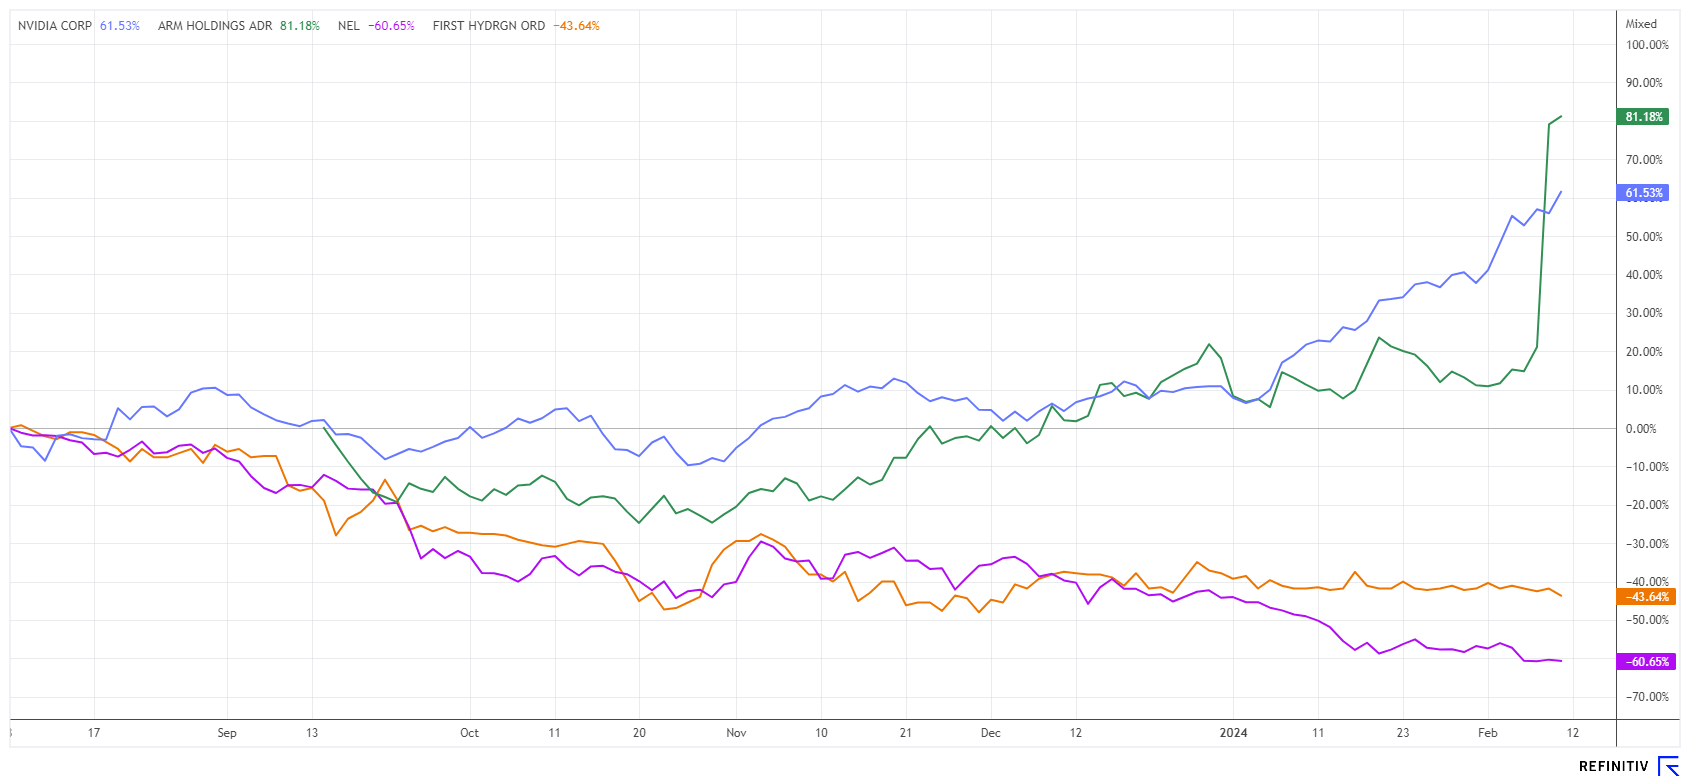This screenshot has width=1690, height=776.
Task: Click the REFINITIV brand text
Action: 1613,766
